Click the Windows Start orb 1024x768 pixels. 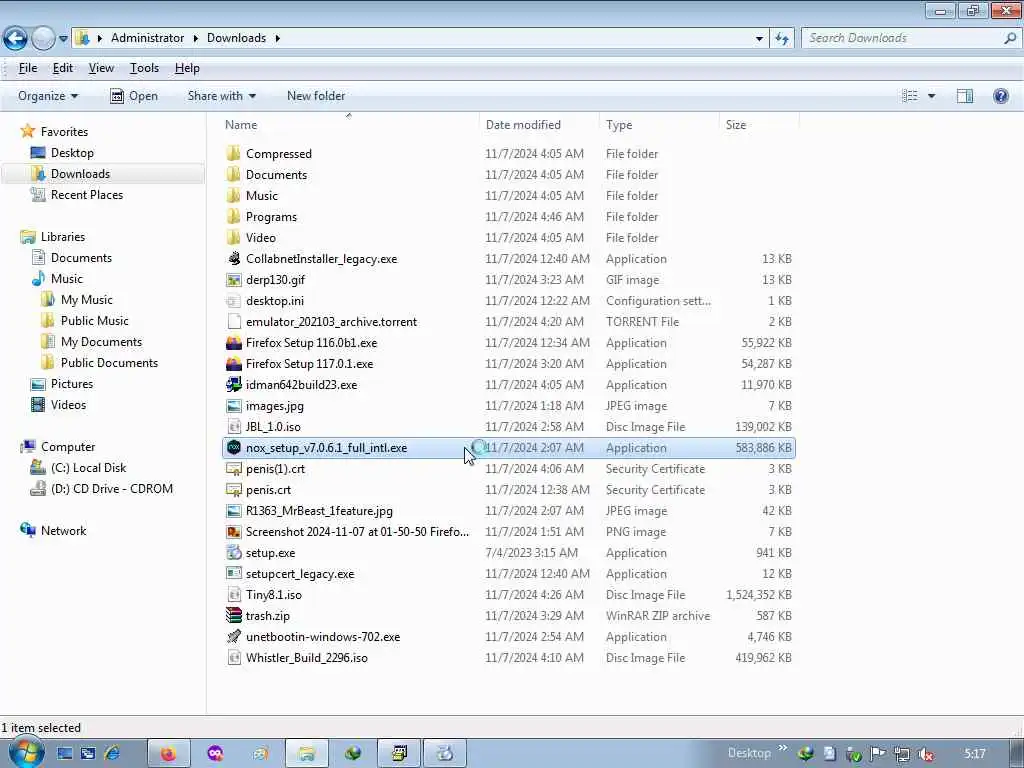click(x=26, y=754)
